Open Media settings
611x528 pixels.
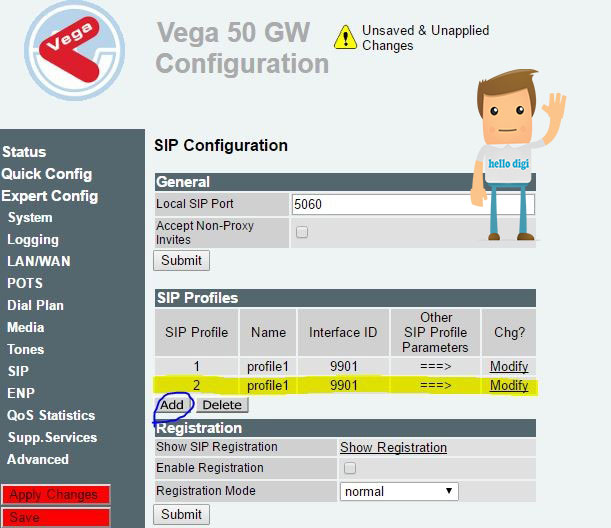[x=26, y=327]
